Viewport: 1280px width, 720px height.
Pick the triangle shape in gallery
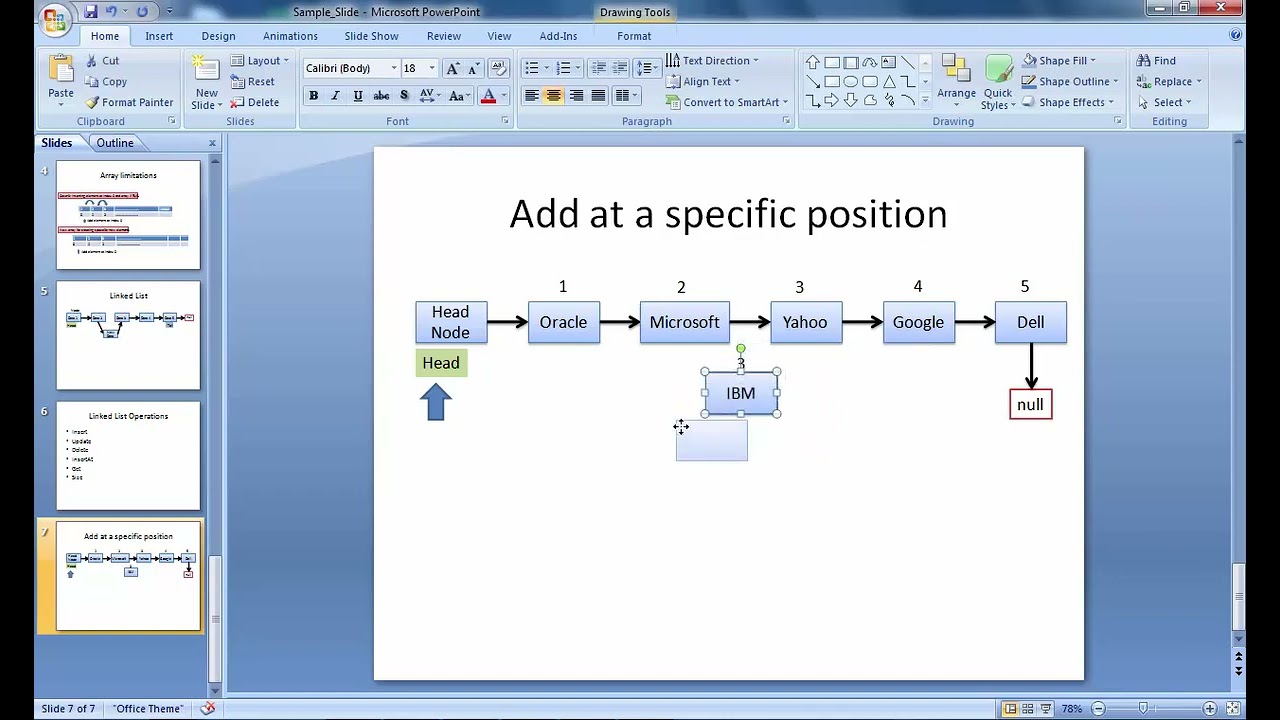888,81
